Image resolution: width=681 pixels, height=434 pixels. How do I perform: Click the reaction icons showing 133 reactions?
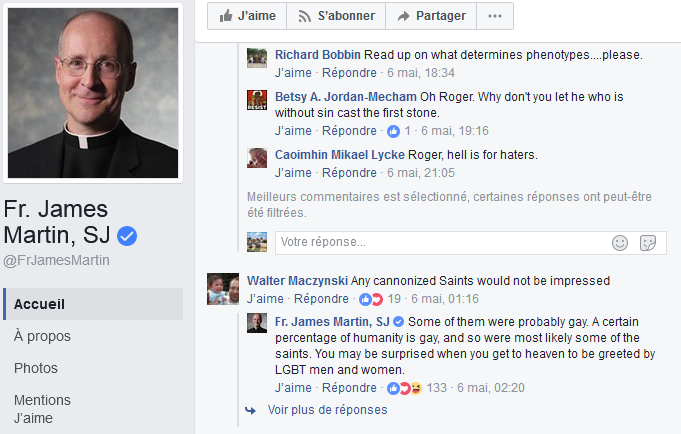coord(400,388)
